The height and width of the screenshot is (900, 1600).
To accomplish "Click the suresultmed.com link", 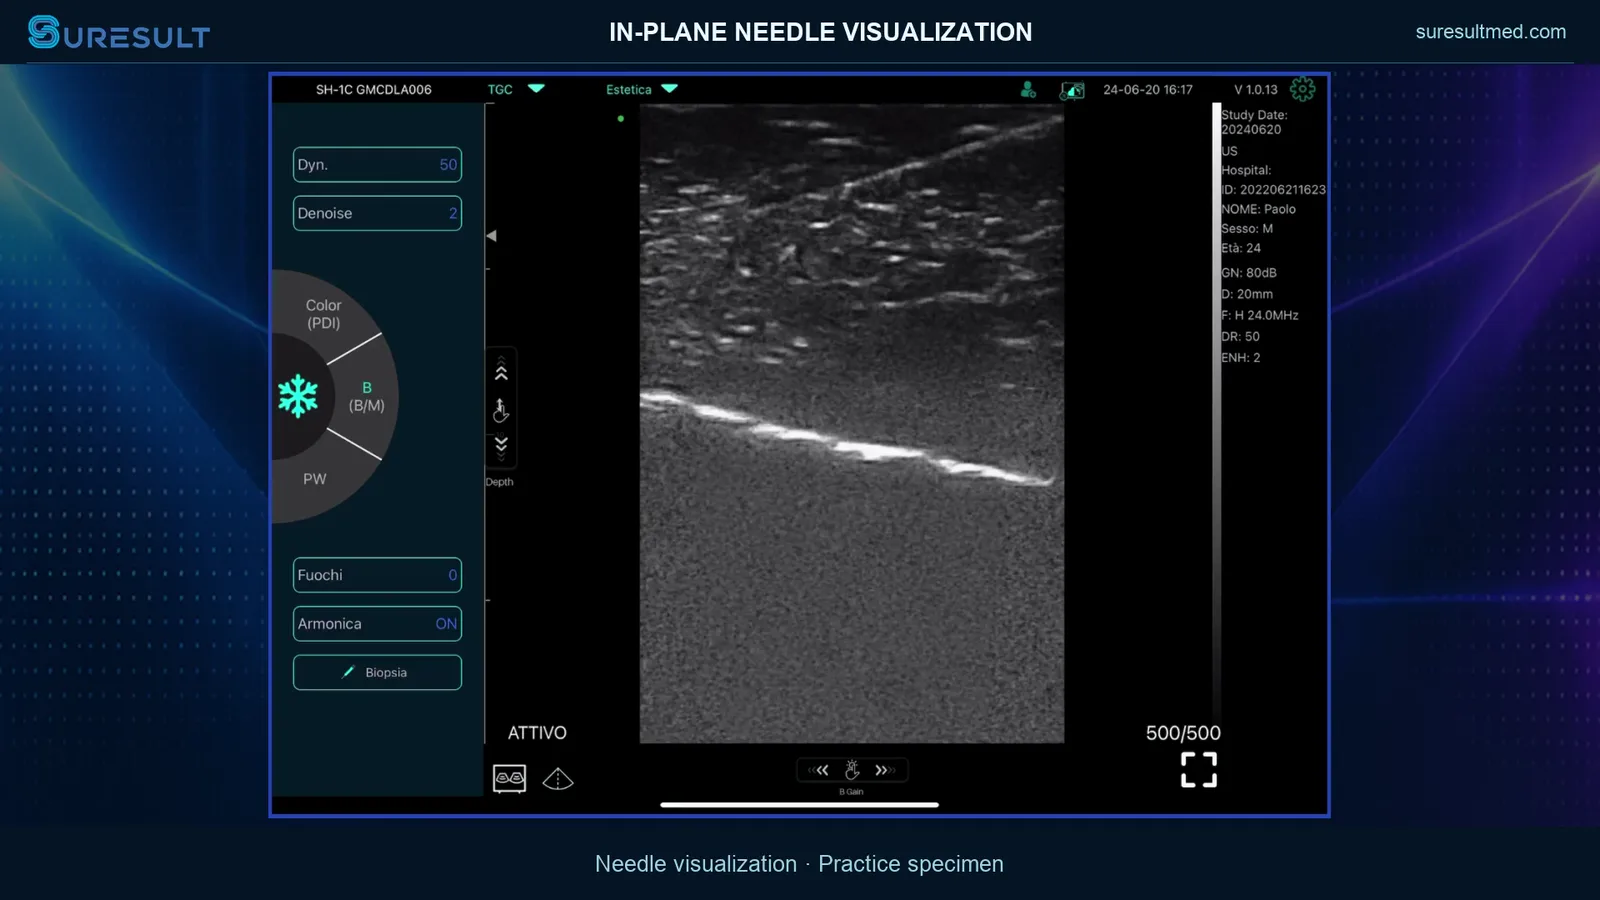I will pos(1491,32).
